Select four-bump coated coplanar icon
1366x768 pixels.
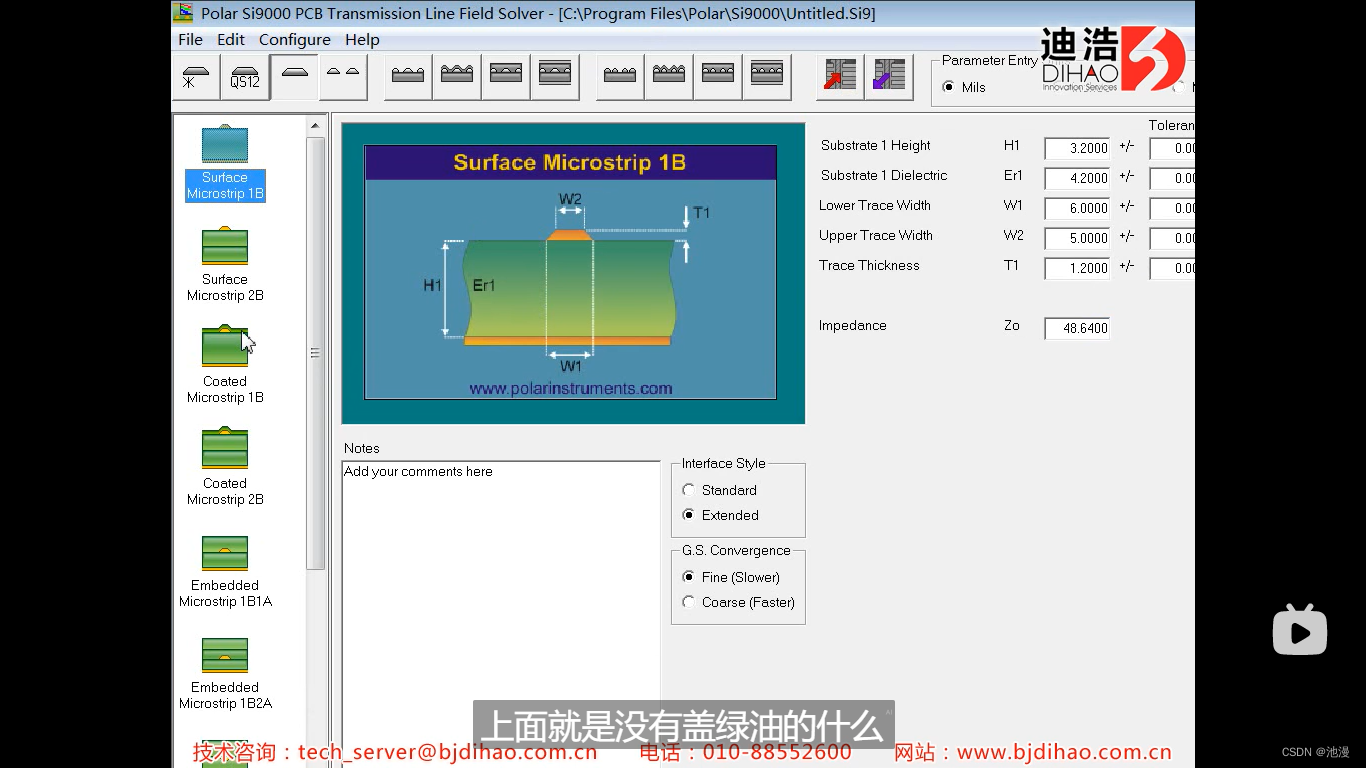tap(669, 77)
